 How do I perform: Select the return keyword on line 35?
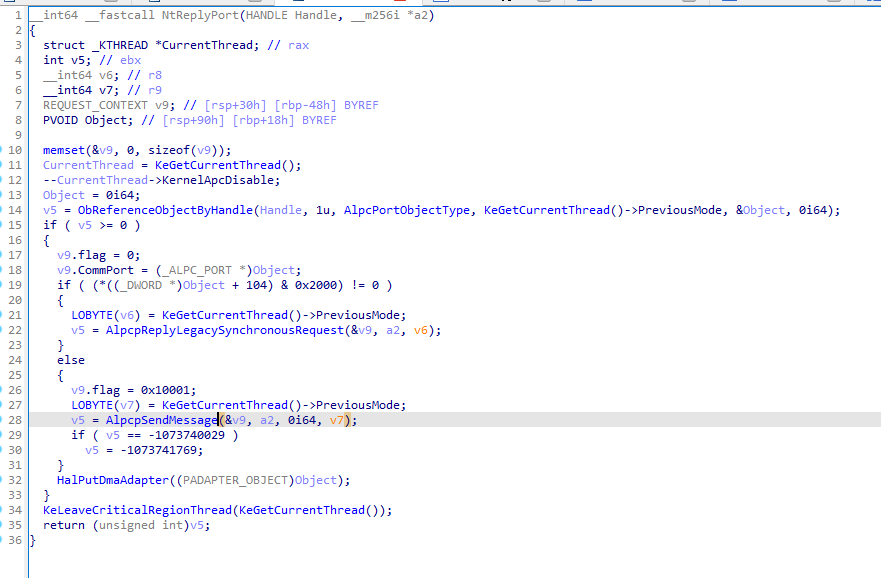click(63, 525)
